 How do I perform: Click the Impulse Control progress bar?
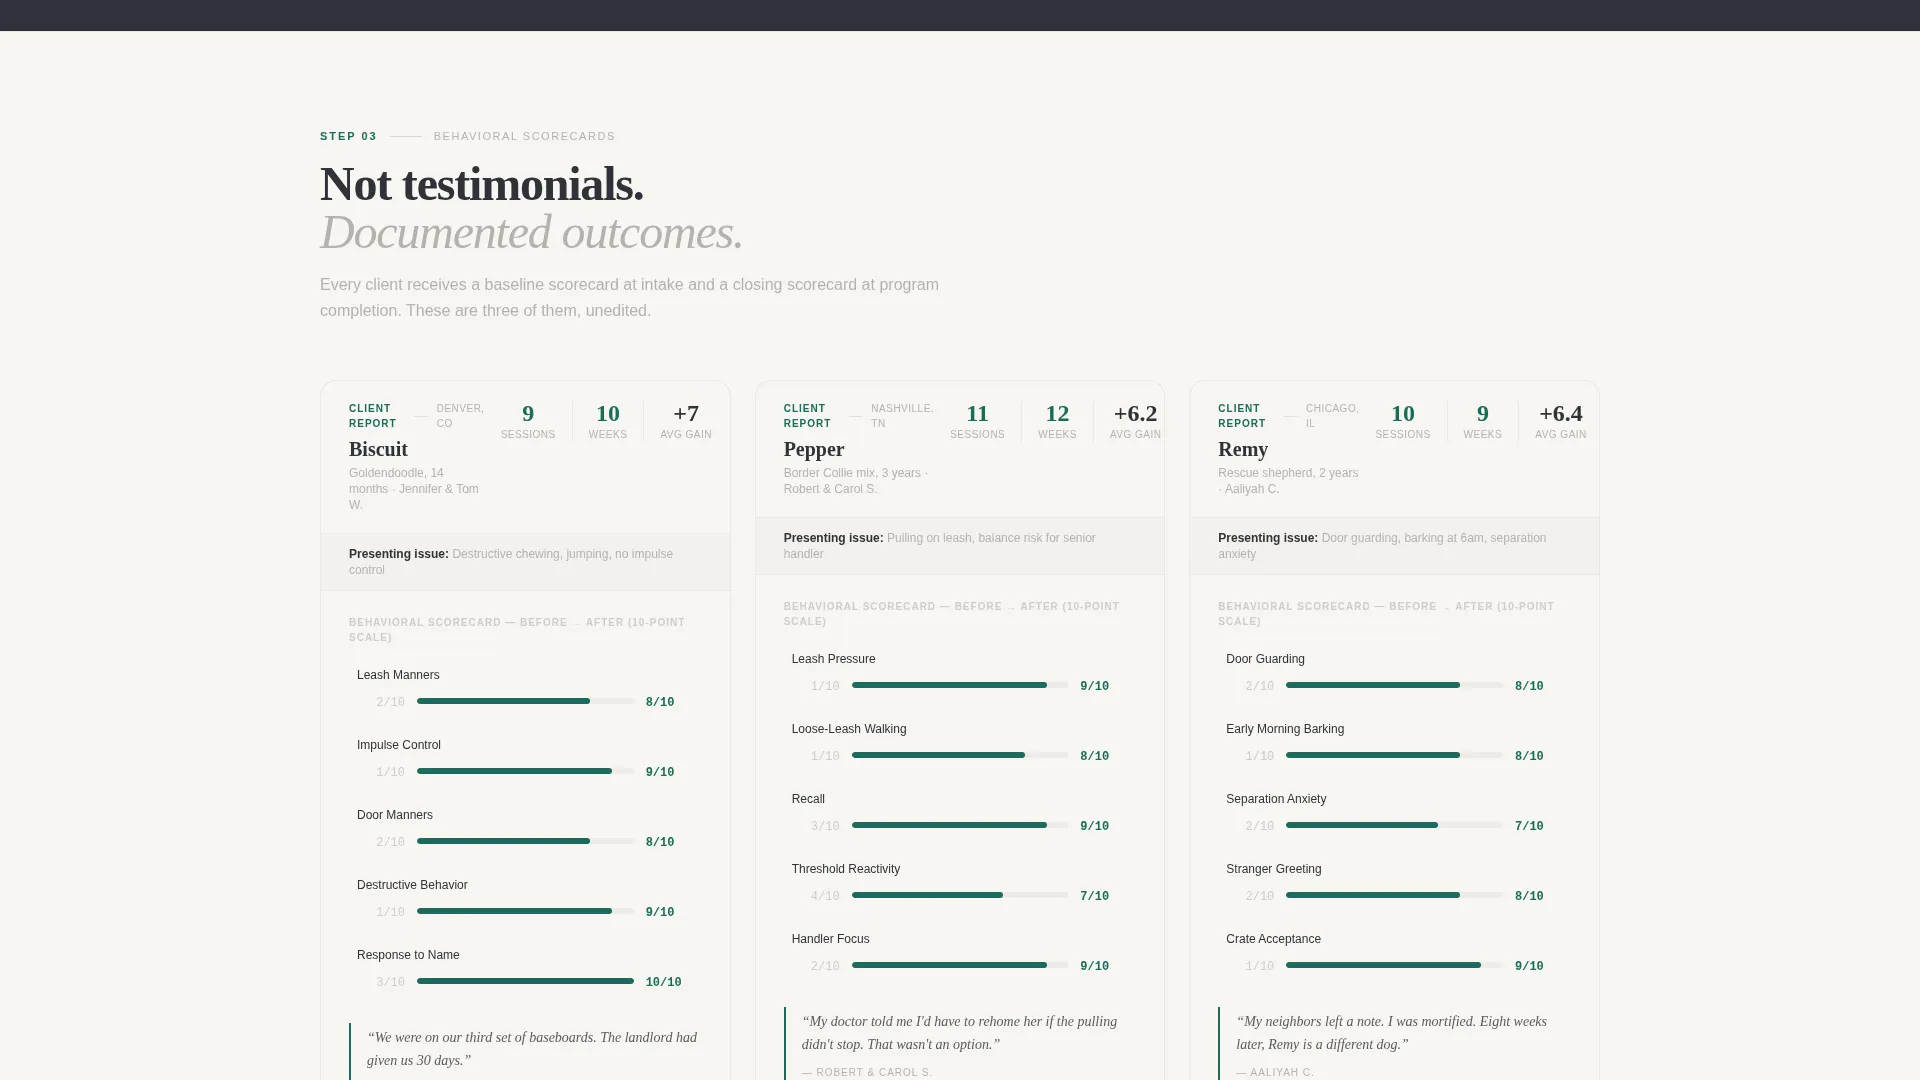pyautogui.click(x=525, y=771)
